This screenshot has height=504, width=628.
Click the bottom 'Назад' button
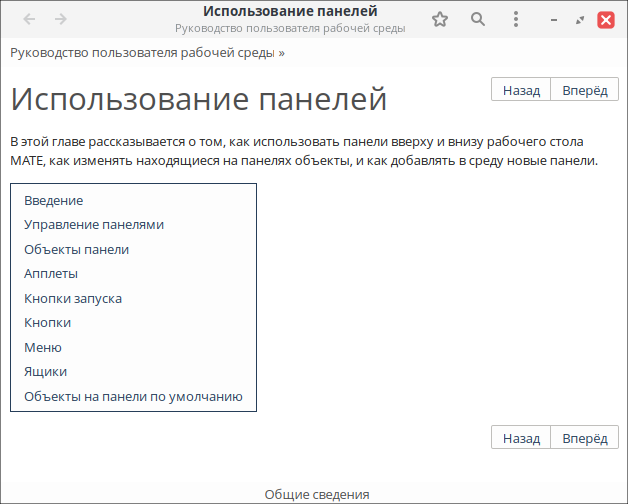521,437
